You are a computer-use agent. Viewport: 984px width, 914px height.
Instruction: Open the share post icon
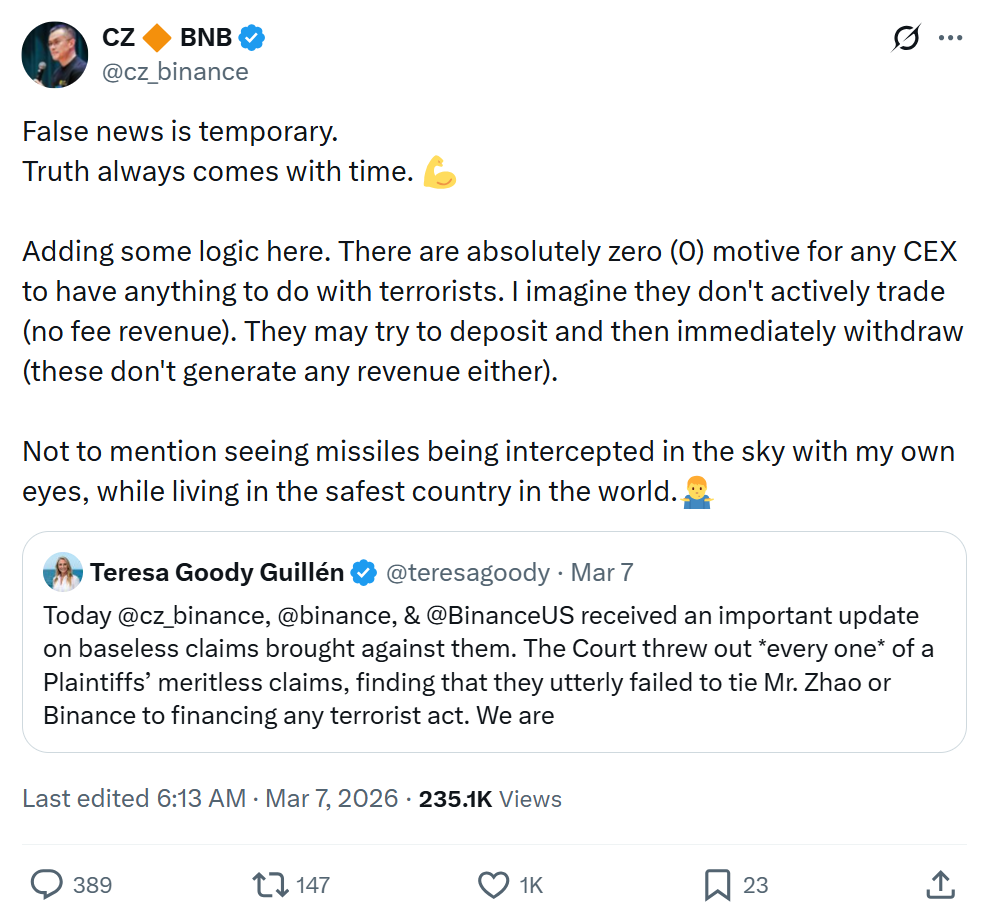[x=939, y=884]
